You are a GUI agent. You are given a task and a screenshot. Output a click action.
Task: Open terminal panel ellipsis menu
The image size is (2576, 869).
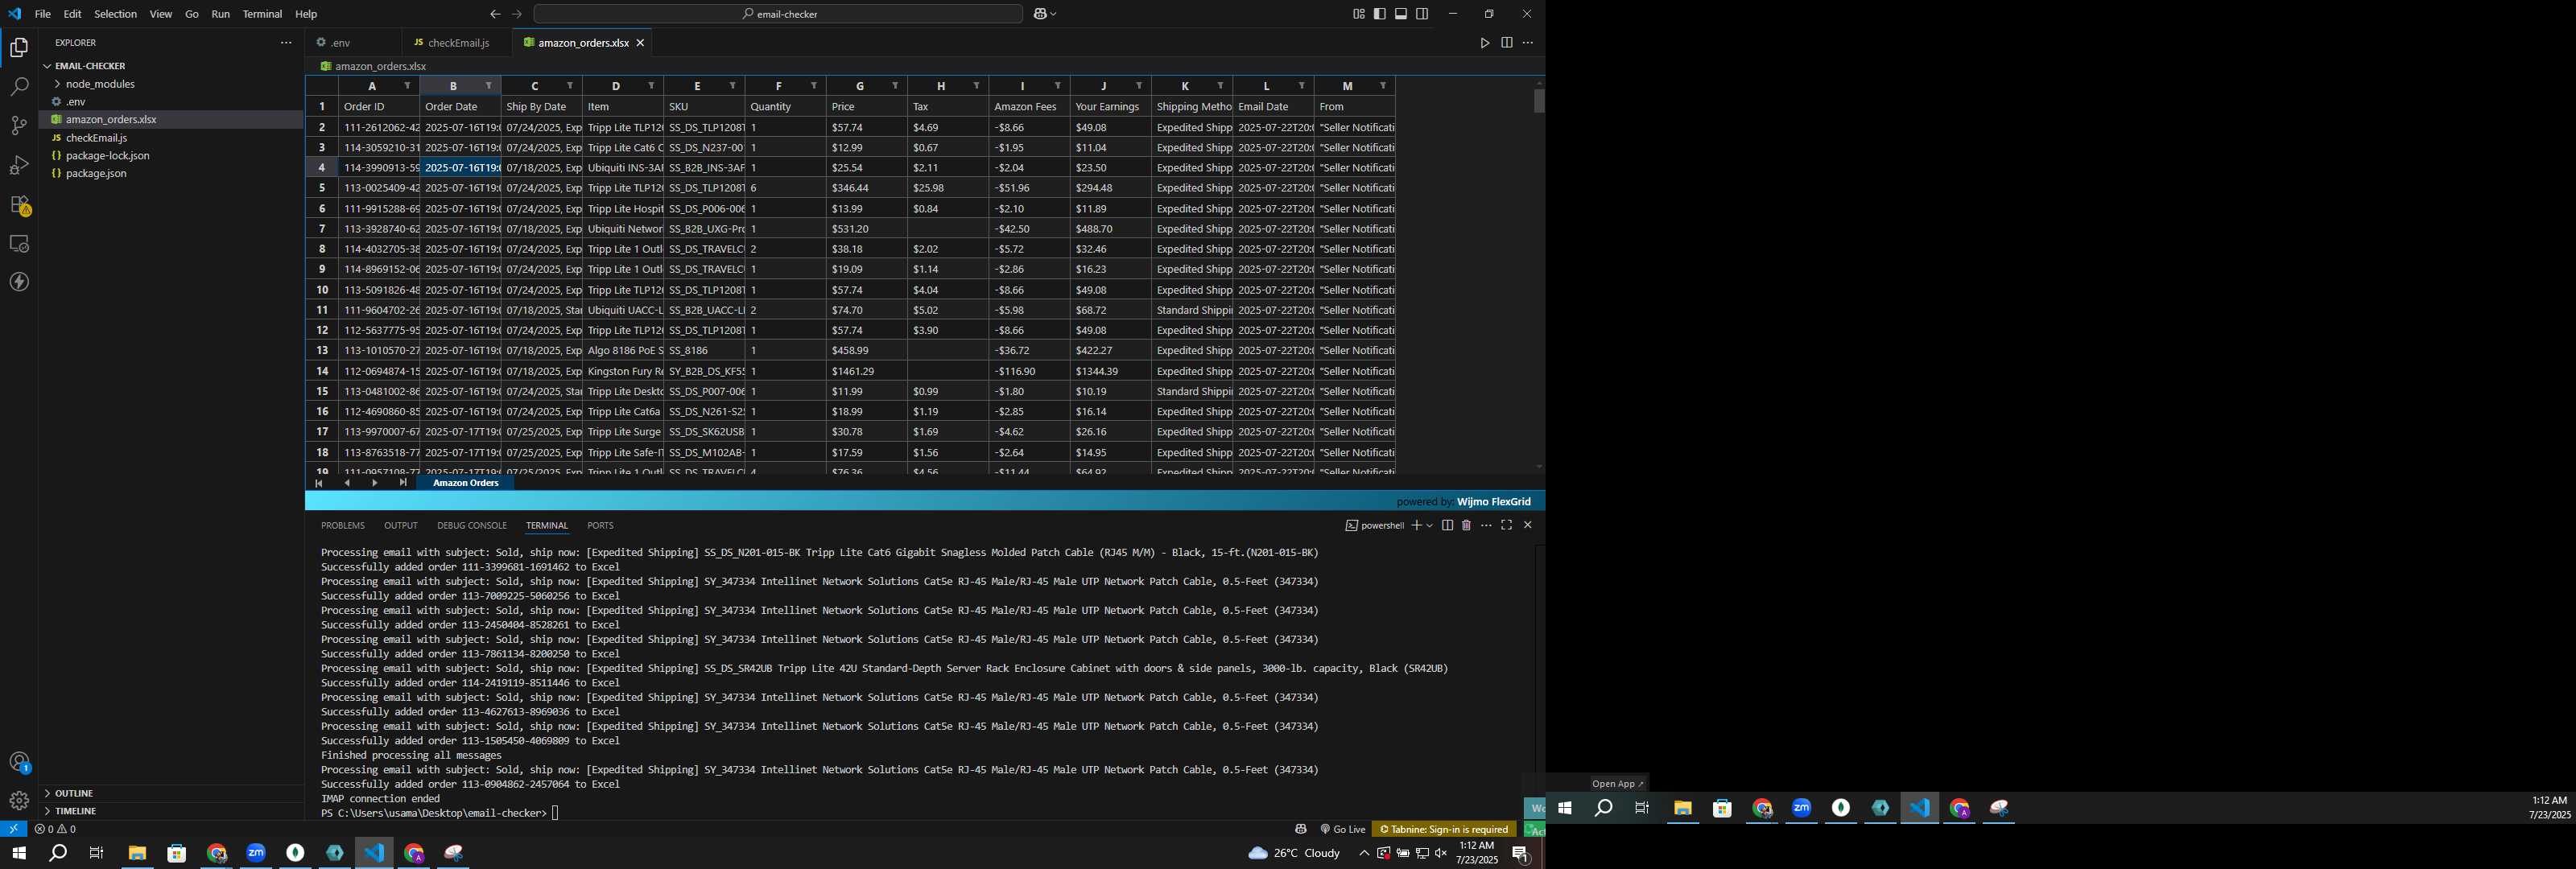coord(1486,525)
